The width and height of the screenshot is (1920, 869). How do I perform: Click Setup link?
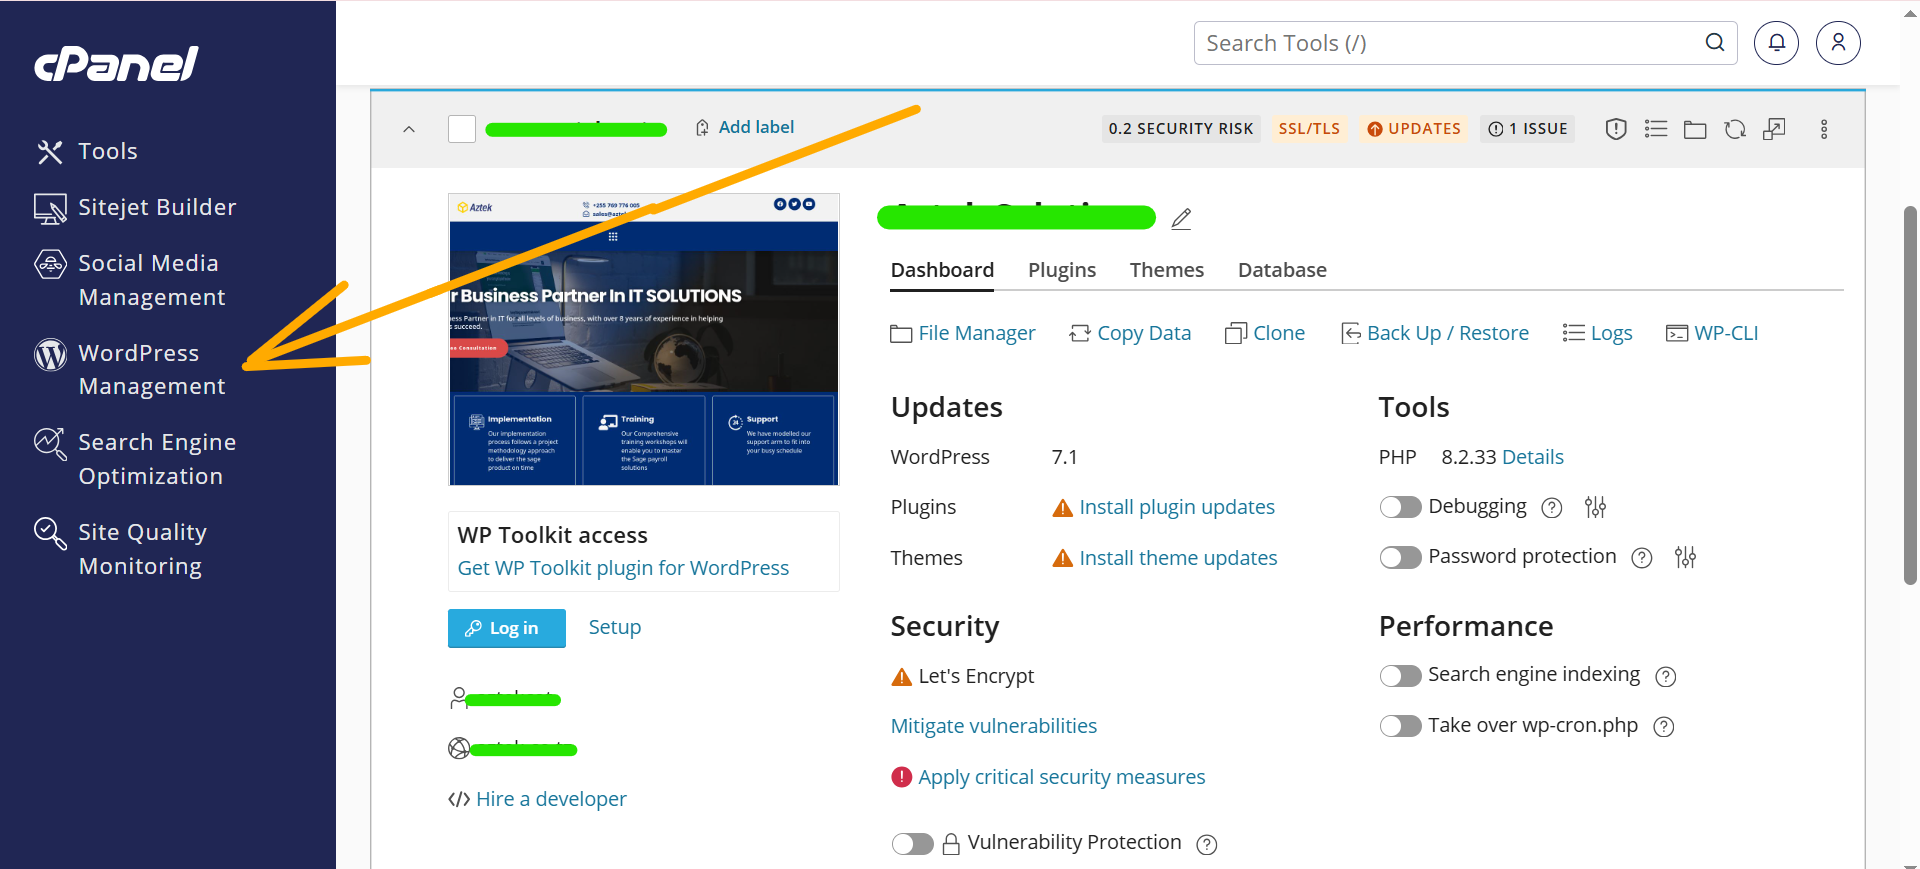(x=615, y=627)
